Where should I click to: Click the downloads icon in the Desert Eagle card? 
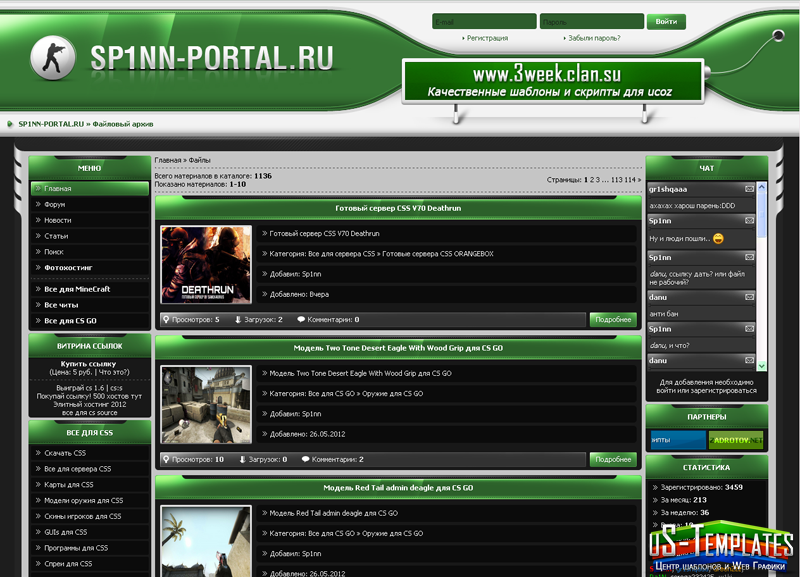242,459
